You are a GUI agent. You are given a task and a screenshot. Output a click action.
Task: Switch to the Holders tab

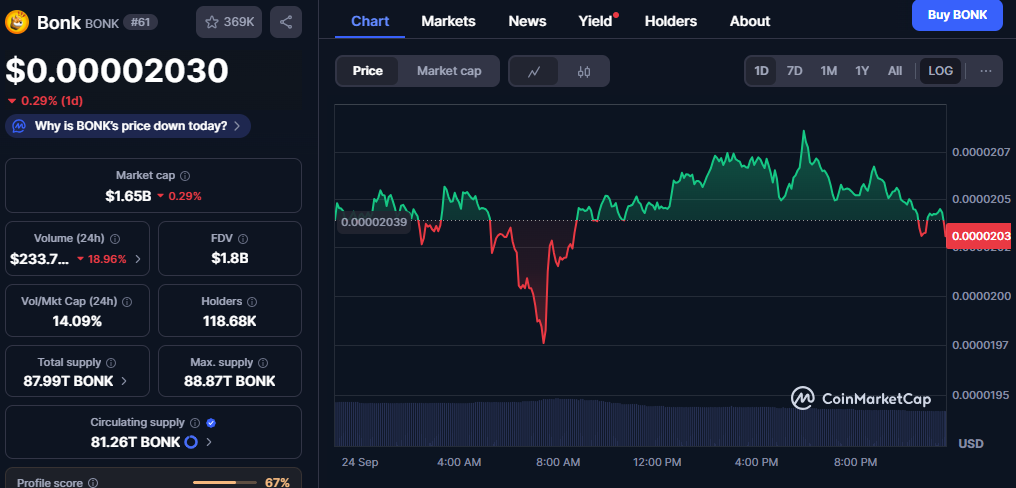coord(671,21)
